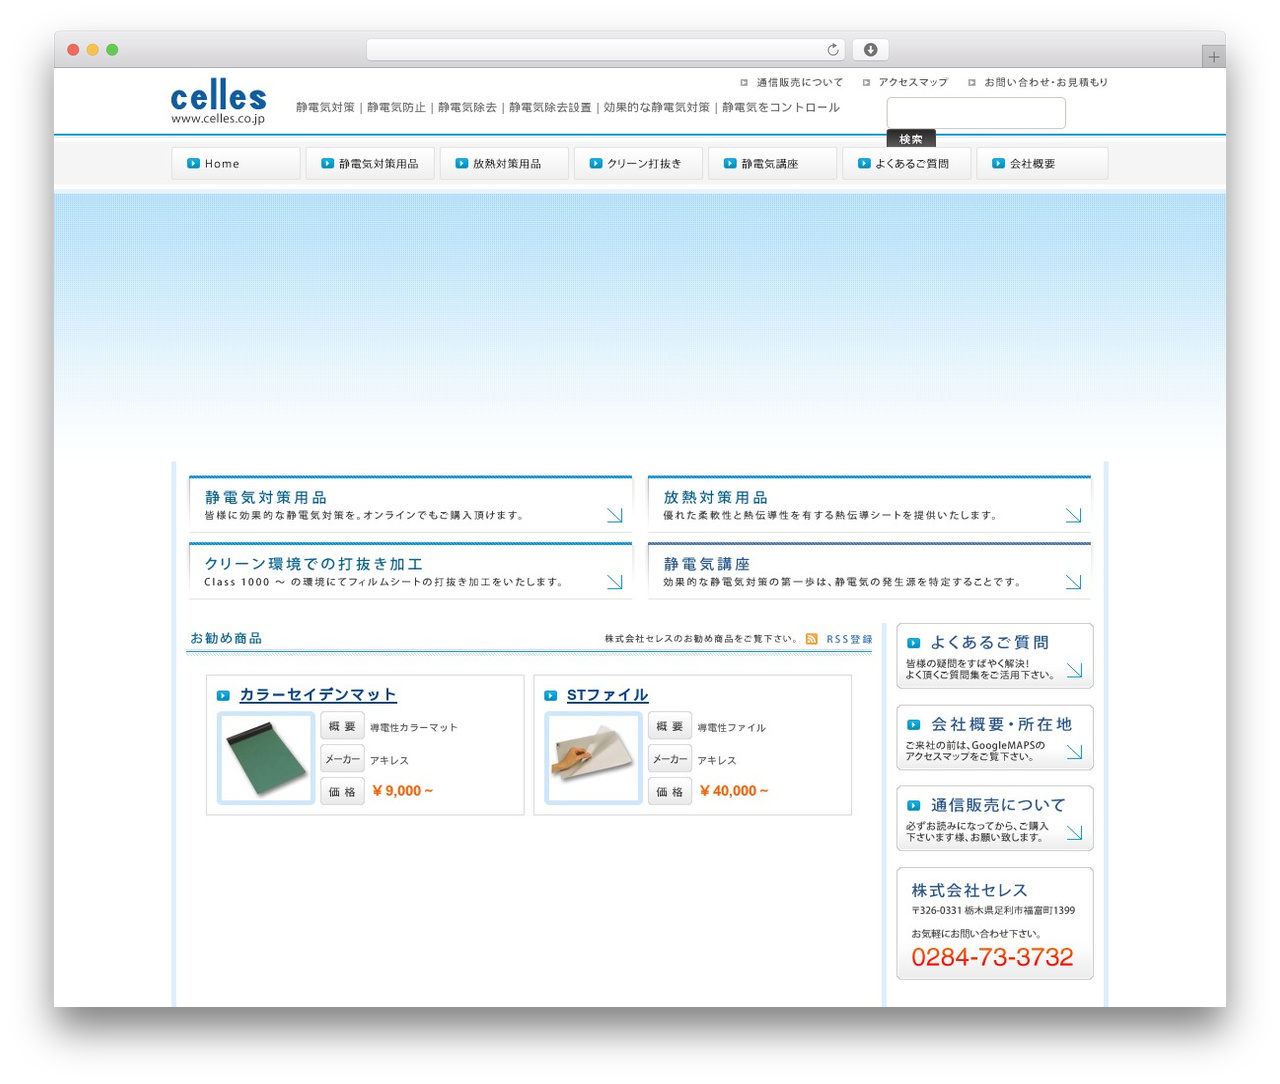Click arrow icon on 放熱対策用品 banner
This screenshot has width=1280, height=1084.
click(x=1073, y=515)
